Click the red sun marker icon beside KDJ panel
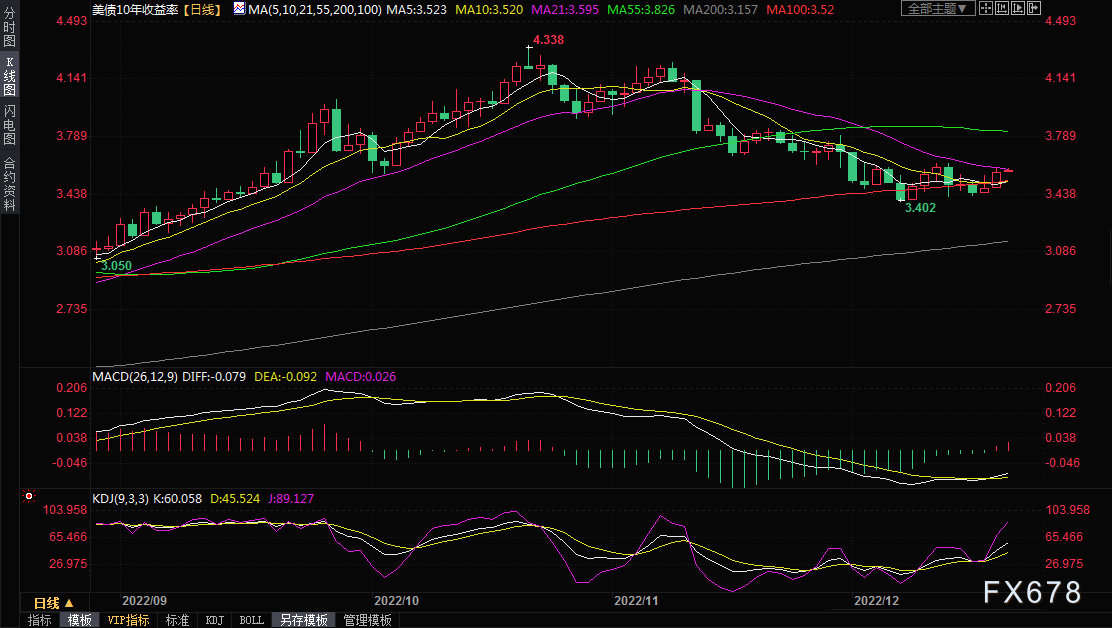This screenshot has height=628, width=1112. pyautogui.click(x=28, y=496)
